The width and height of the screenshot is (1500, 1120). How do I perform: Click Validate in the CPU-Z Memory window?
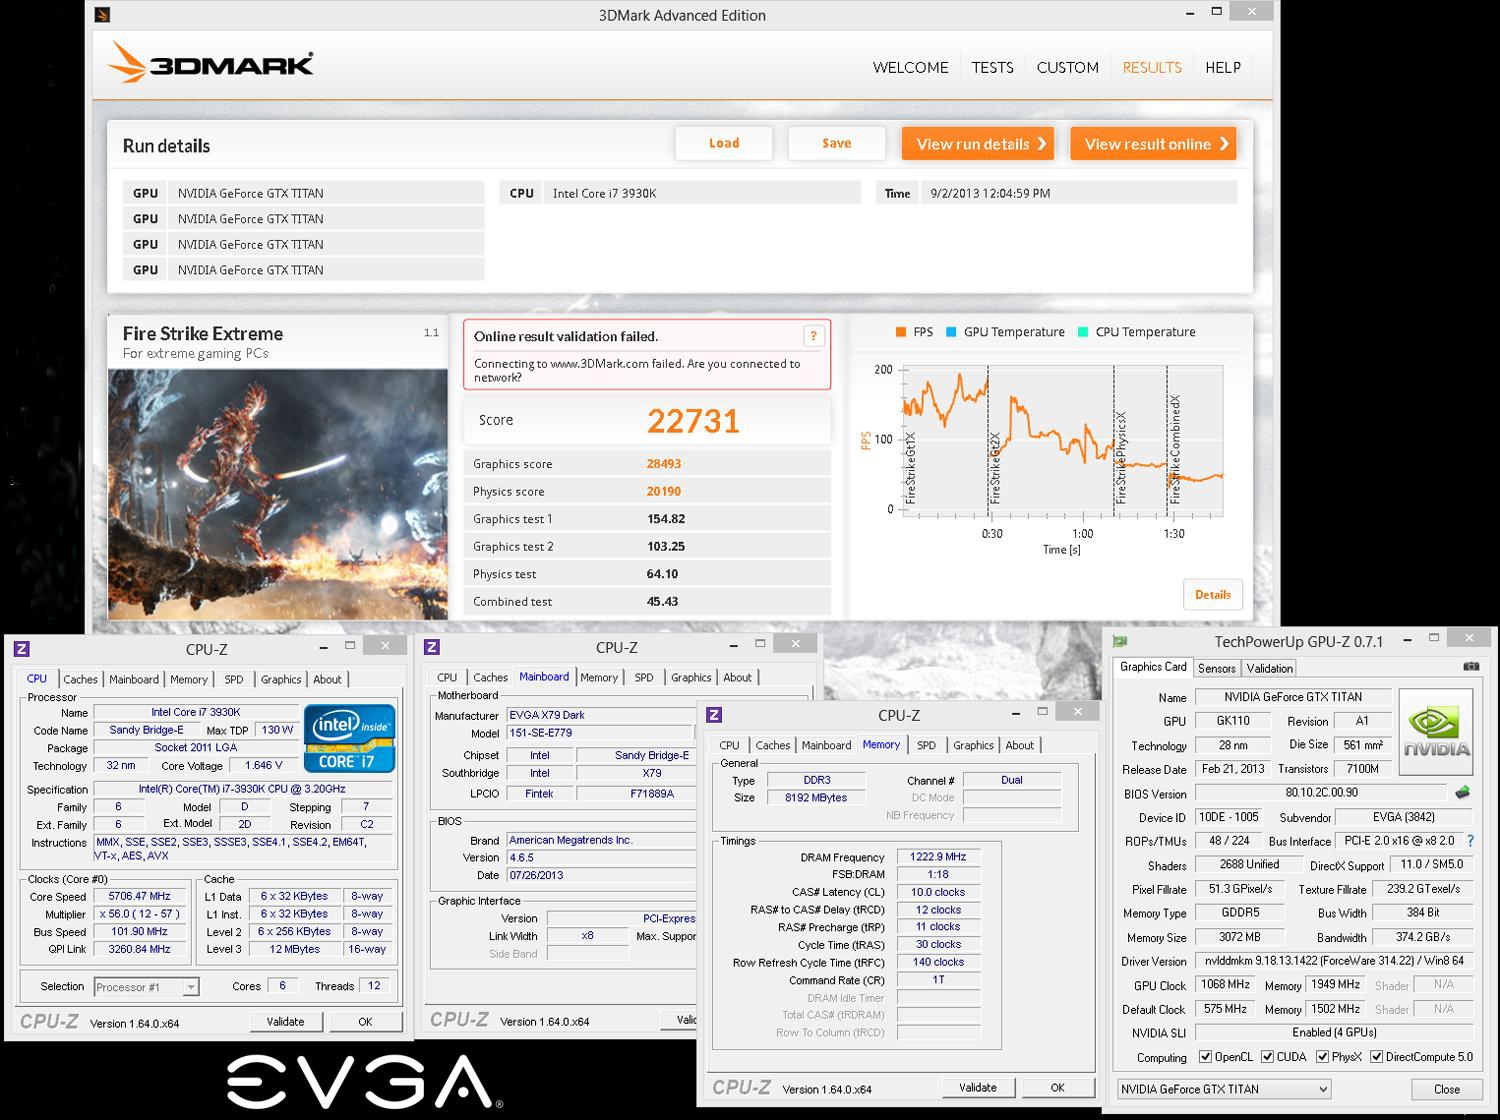click(x=978, y=1087)
